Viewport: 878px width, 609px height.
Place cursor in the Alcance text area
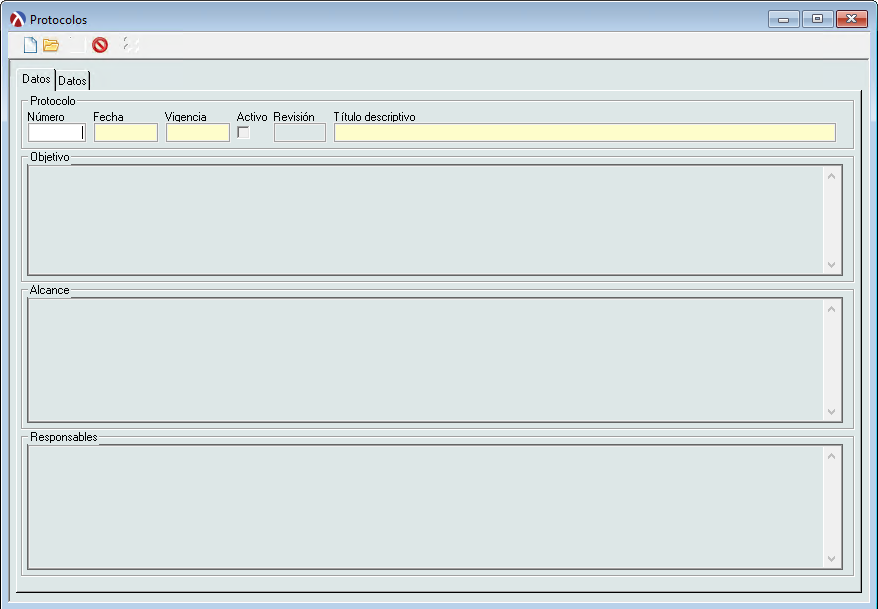click(x=425, y=359)
